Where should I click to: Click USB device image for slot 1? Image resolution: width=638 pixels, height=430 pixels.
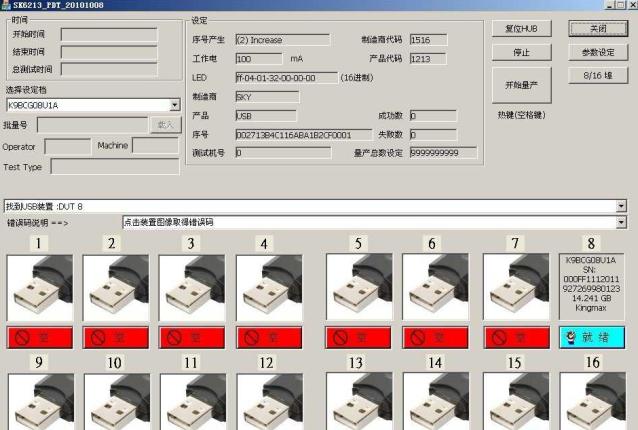click(x=40, y=288)
